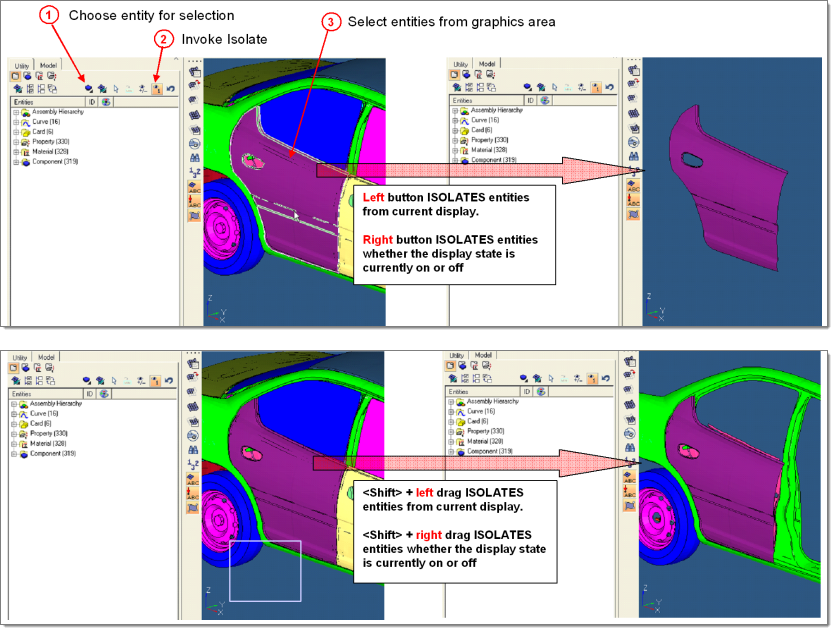
Task: Toggle the ID button in the Entities header
Action: (x=92, y=102)
